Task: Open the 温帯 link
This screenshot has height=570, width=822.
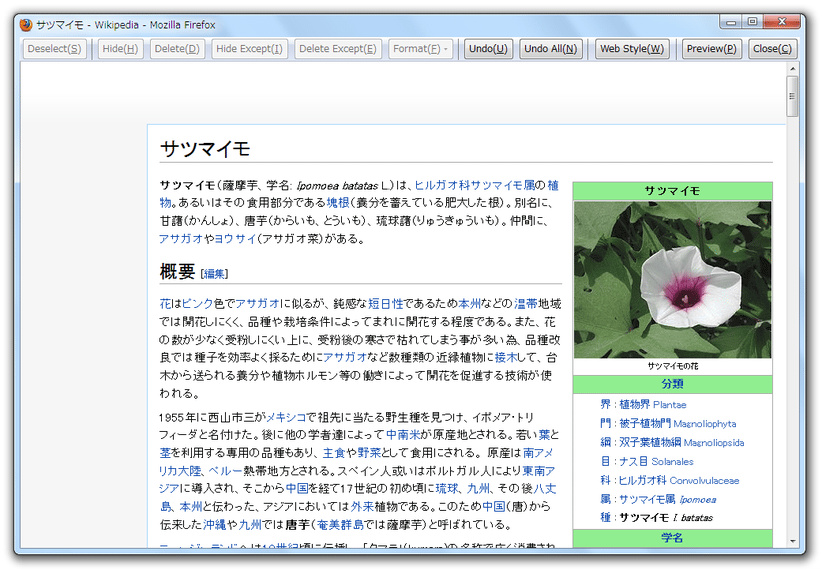Action: [x=525, y=304]
